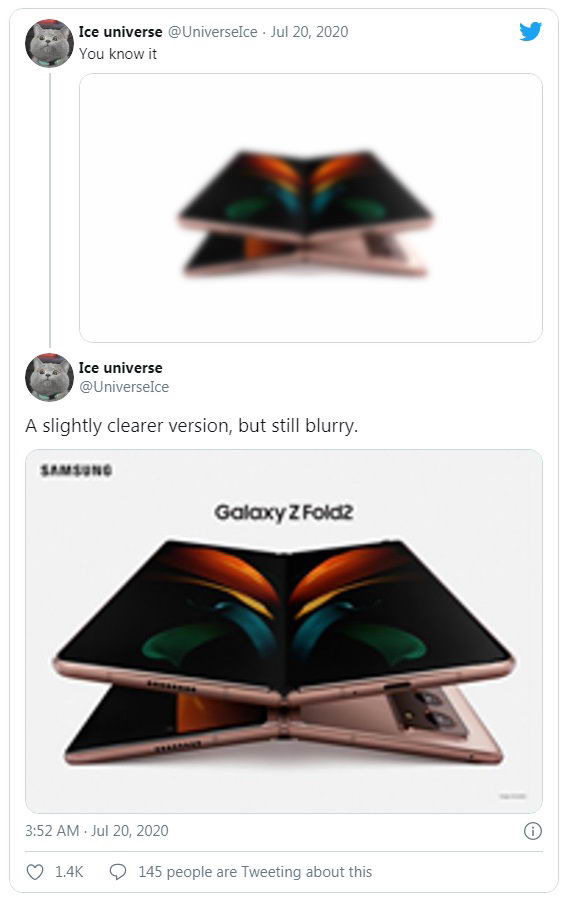Click the info circle icon
565x901 pixels.
click(533, 831)
